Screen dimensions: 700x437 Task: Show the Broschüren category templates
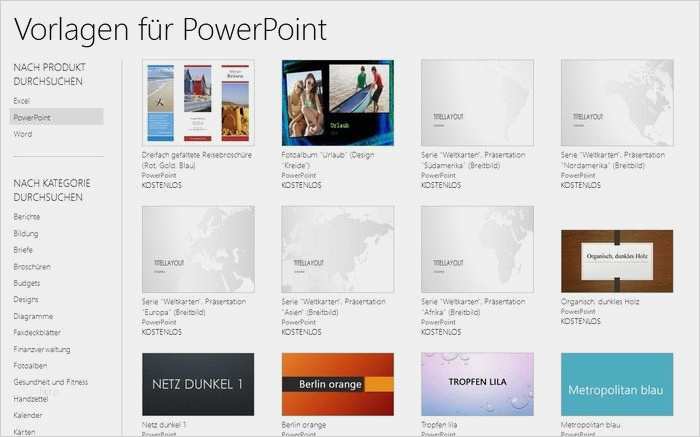click(x=32, y=267)
